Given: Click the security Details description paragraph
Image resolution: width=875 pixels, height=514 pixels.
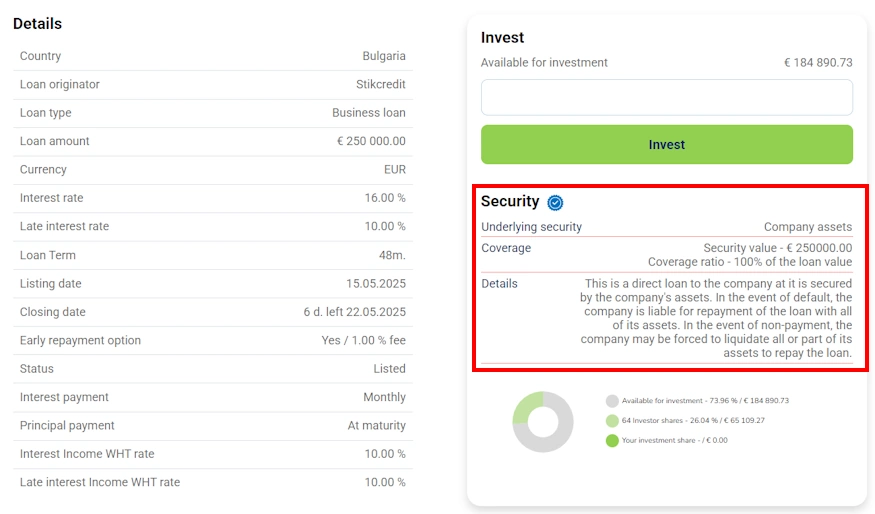Looking at the screenshot, I should pos(716,318).
